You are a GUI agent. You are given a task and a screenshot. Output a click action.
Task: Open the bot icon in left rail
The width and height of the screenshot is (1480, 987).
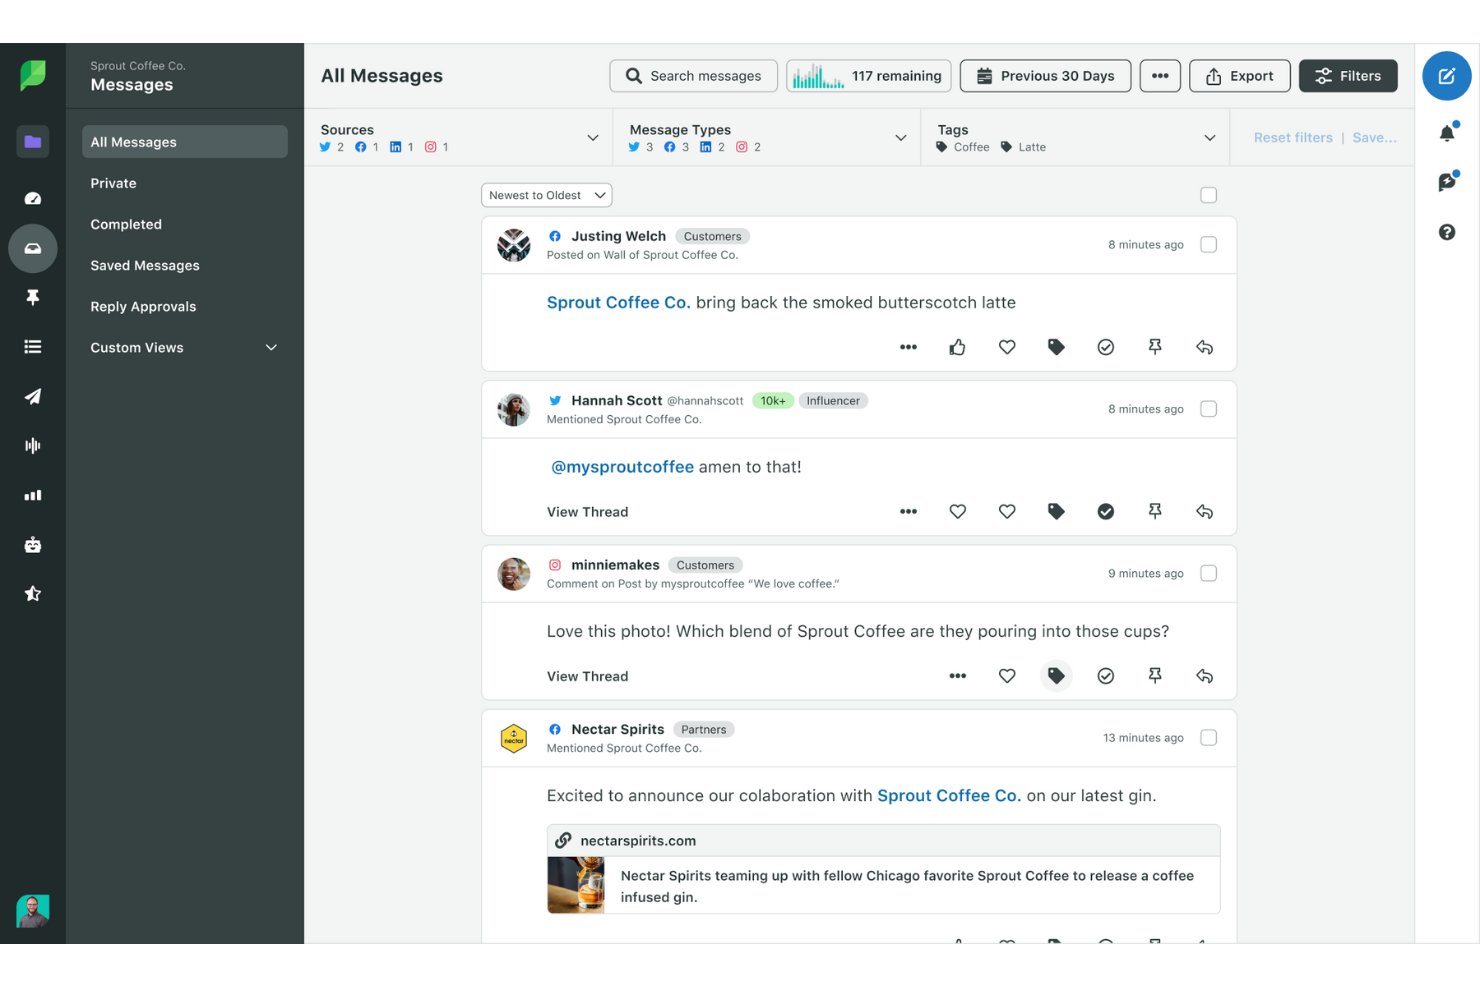(x=33, y=545)
